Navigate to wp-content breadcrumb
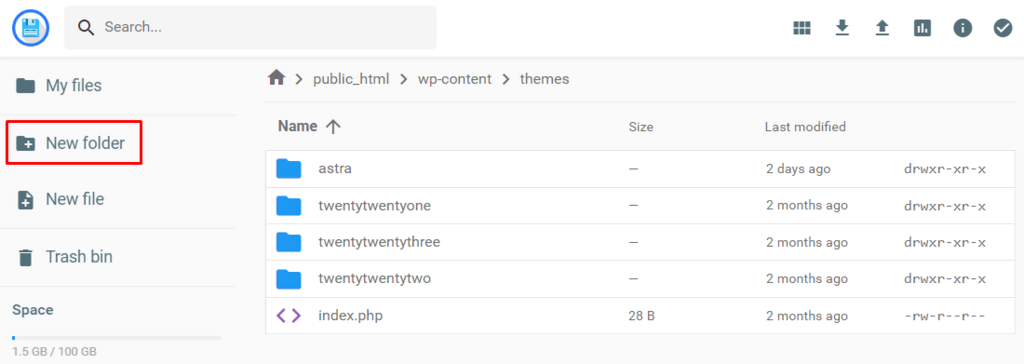 (455, 79)
